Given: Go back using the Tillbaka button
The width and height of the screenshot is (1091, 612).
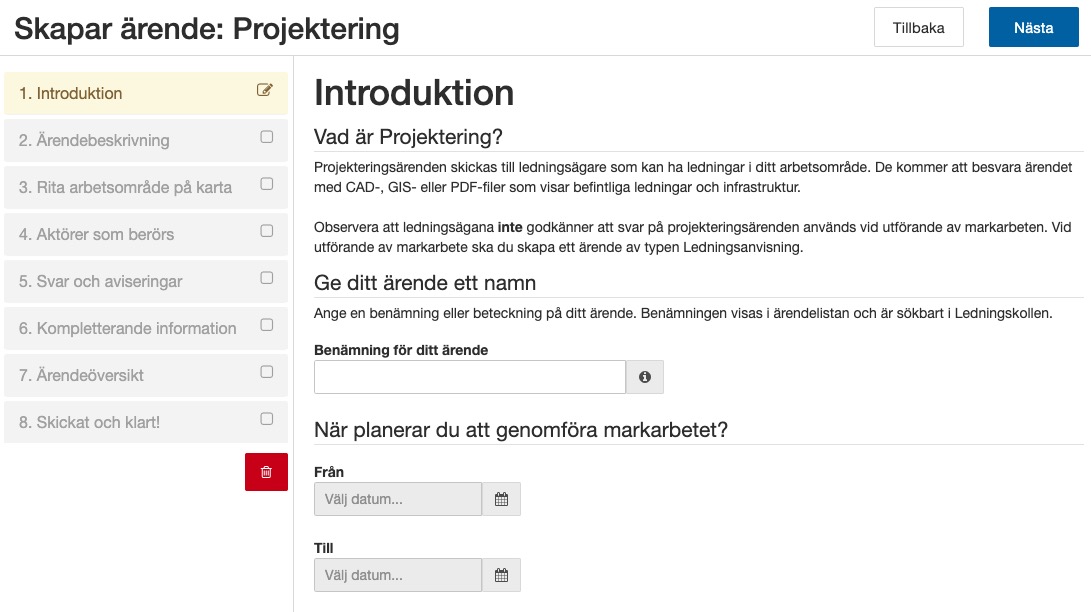Looking at the screenshot, I should 918,27.
